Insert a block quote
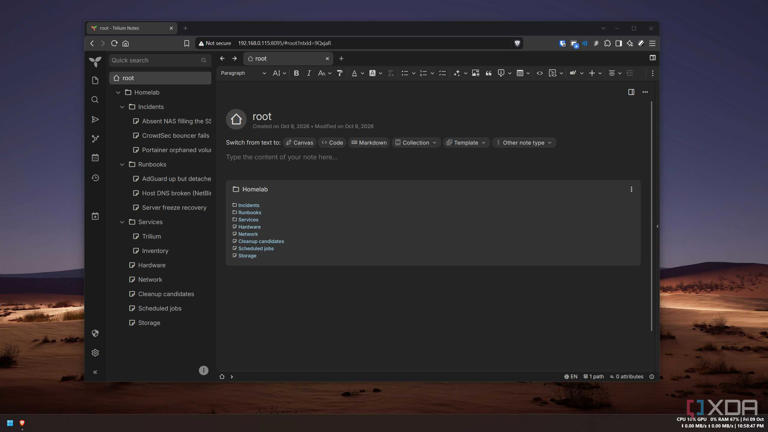 point(488,73)
